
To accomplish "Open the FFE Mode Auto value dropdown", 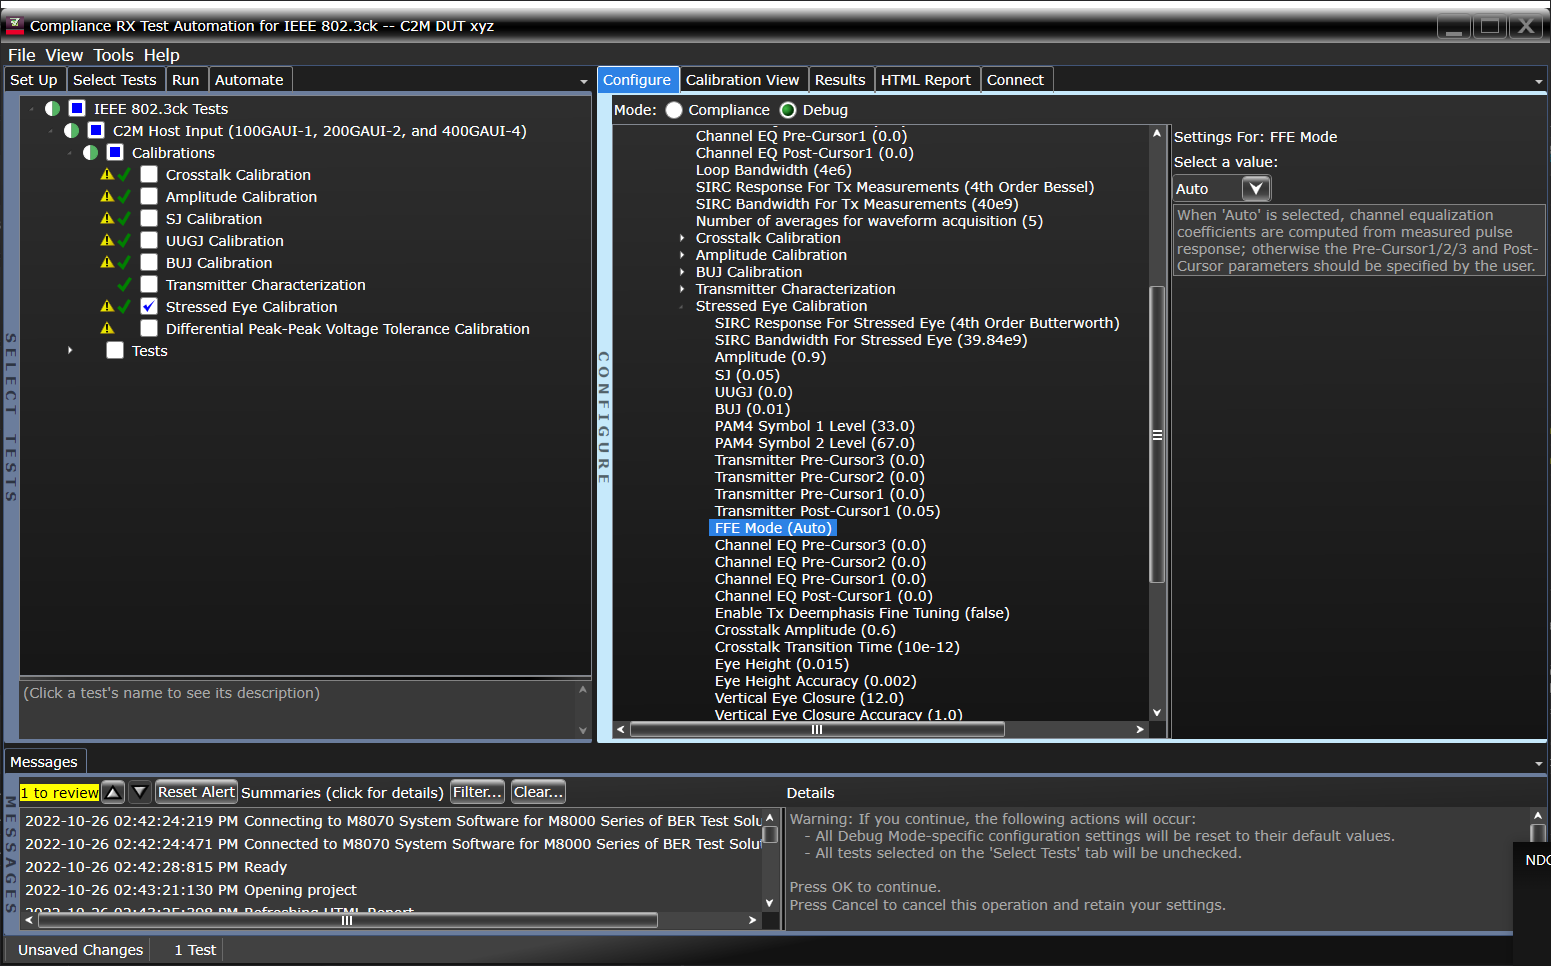I will (1255, 189).
